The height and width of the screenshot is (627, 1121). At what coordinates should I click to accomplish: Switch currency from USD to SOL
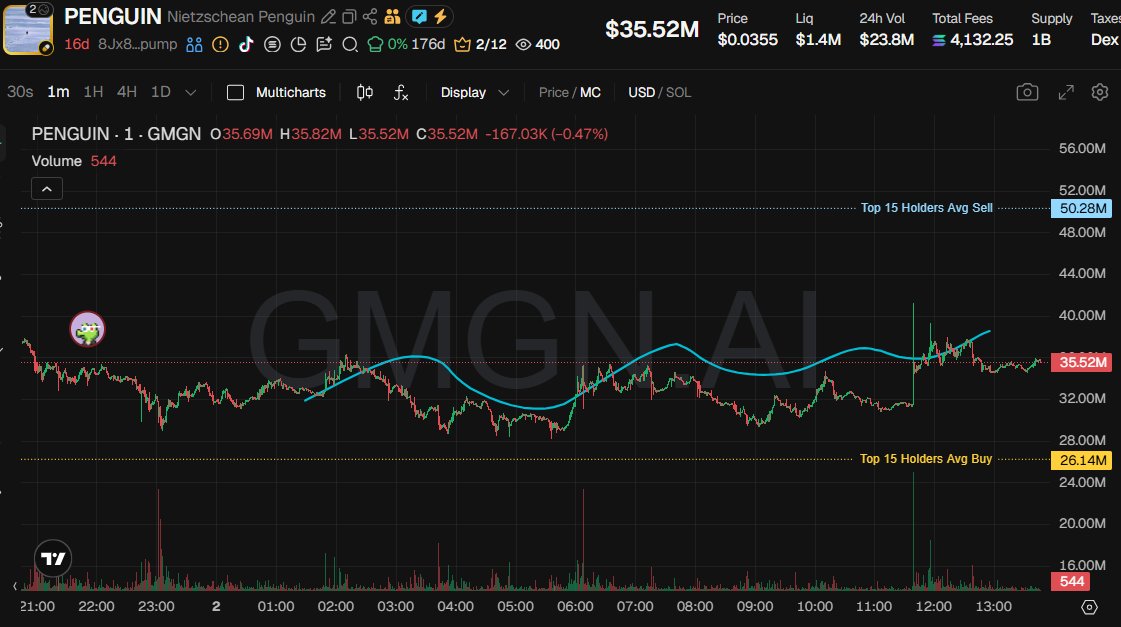pyautogui.click(x=678, y=92)
